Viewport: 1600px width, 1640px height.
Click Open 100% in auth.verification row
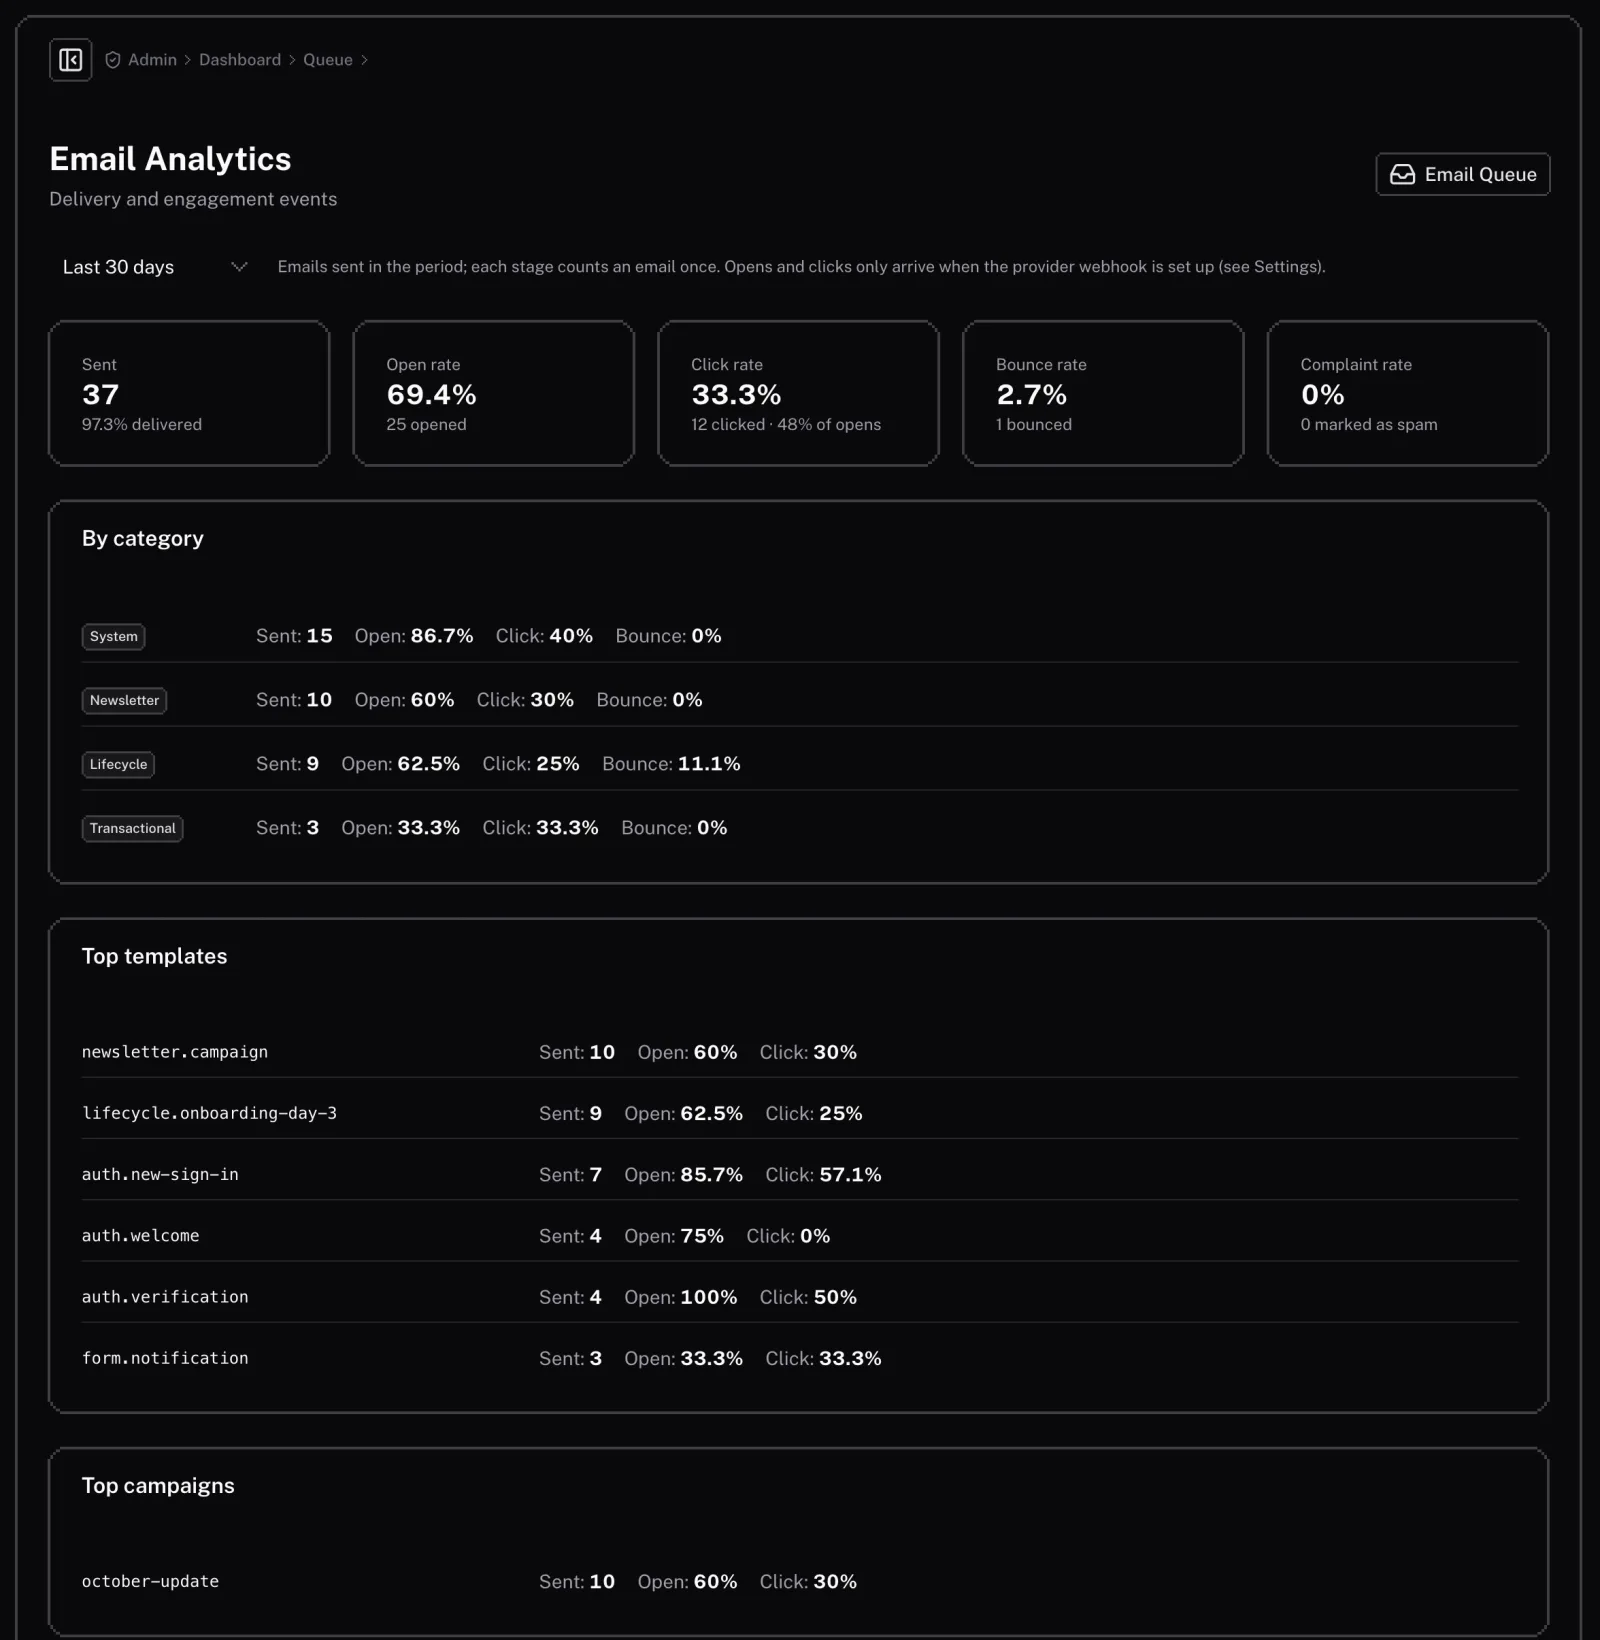(680, 1297)
